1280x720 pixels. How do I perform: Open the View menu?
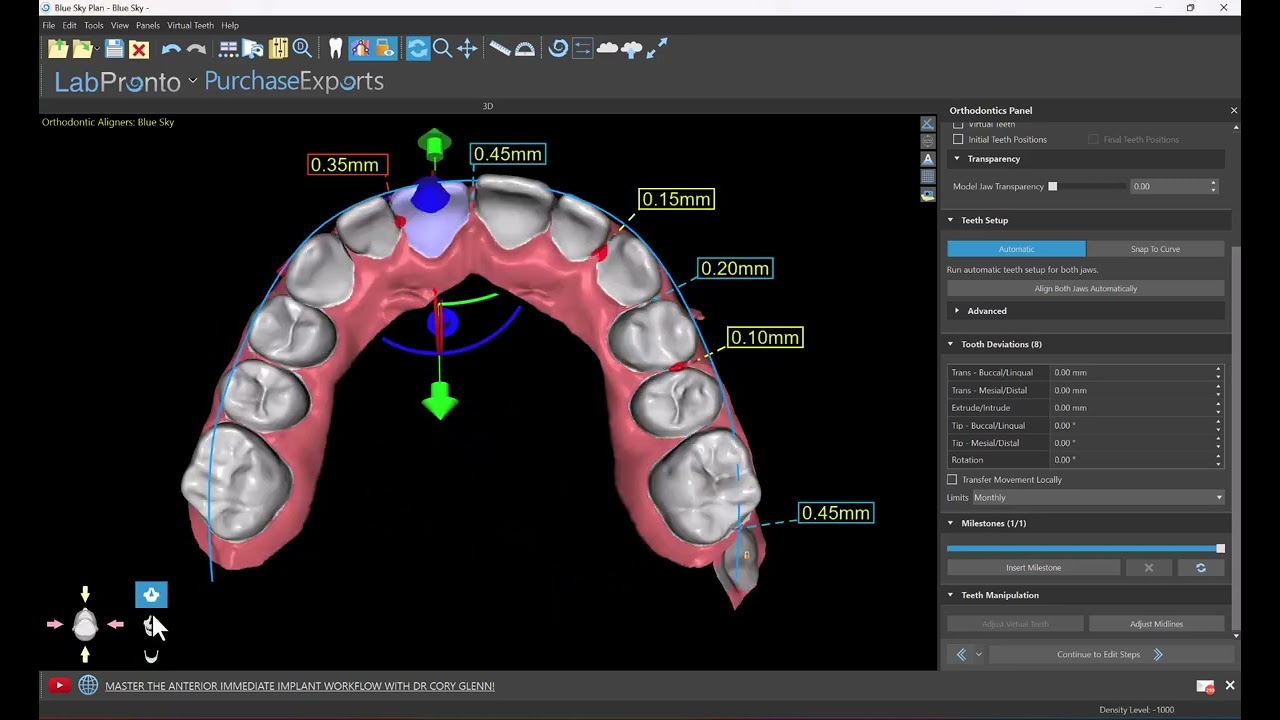tap(119, 25)
